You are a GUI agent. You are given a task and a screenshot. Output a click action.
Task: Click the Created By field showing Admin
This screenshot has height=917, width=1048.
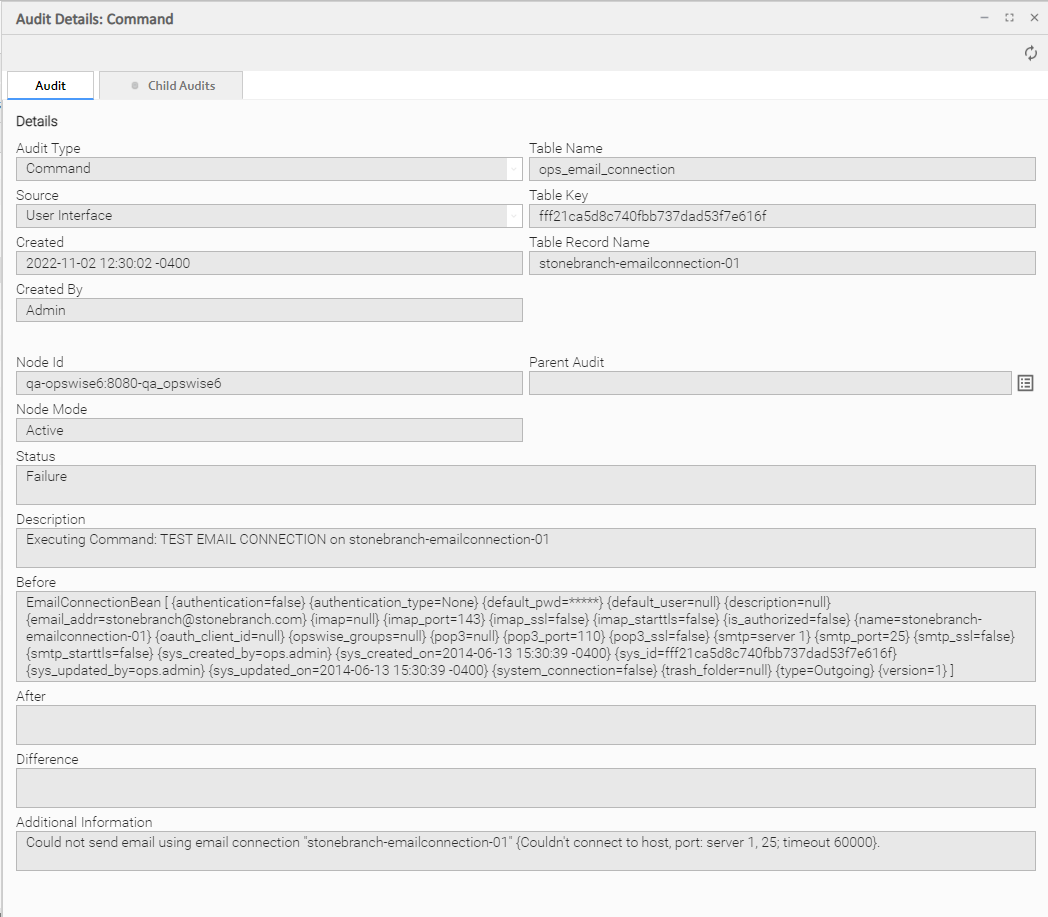[268, 310]
